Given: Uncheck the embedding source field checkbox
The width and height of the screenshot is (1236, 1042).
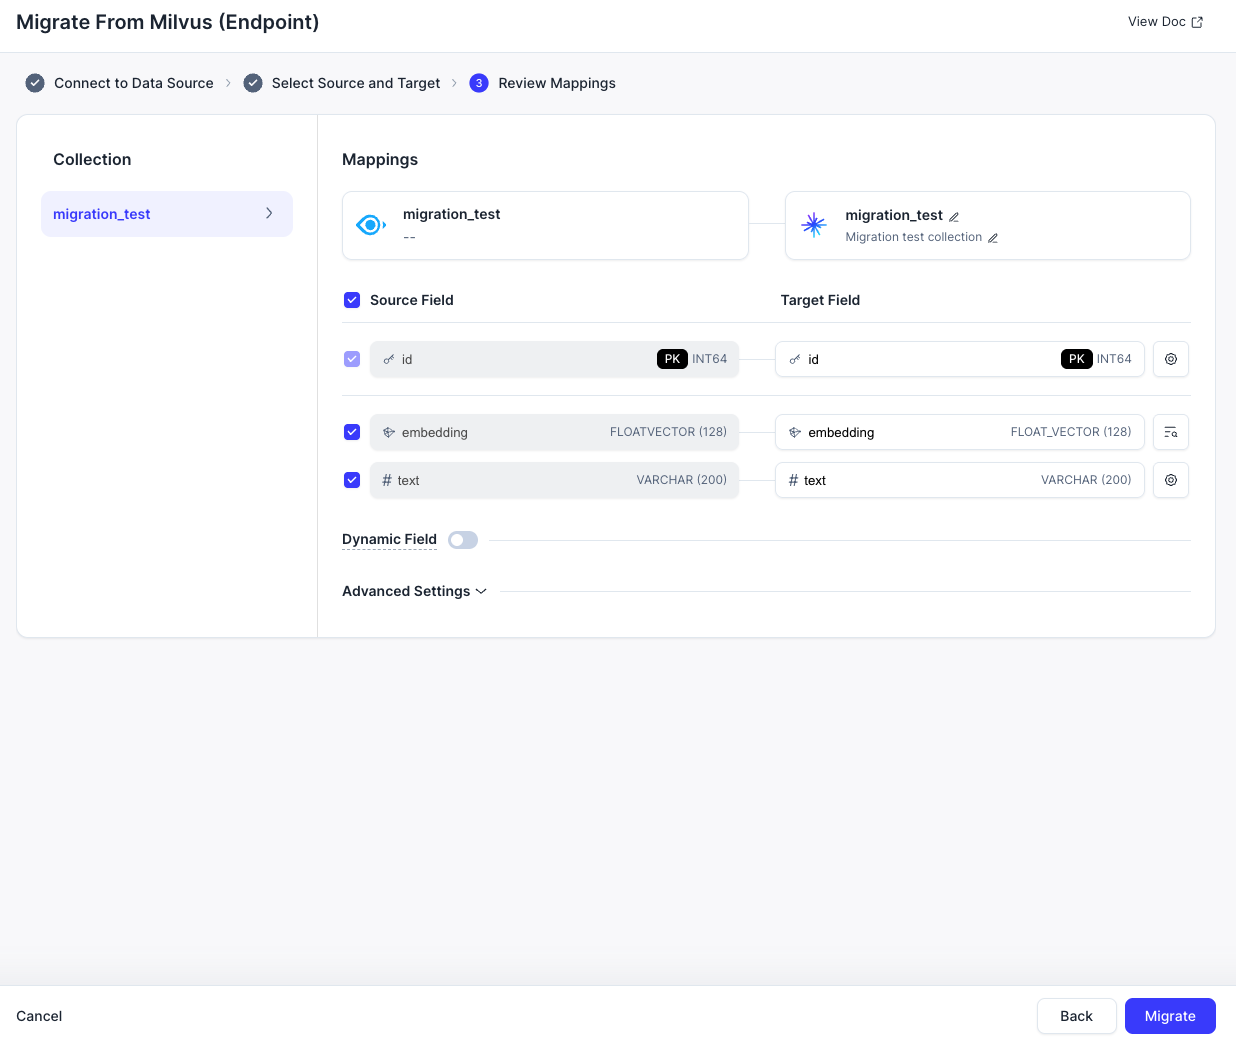Looking at the screenshot, I should (352, 432).
